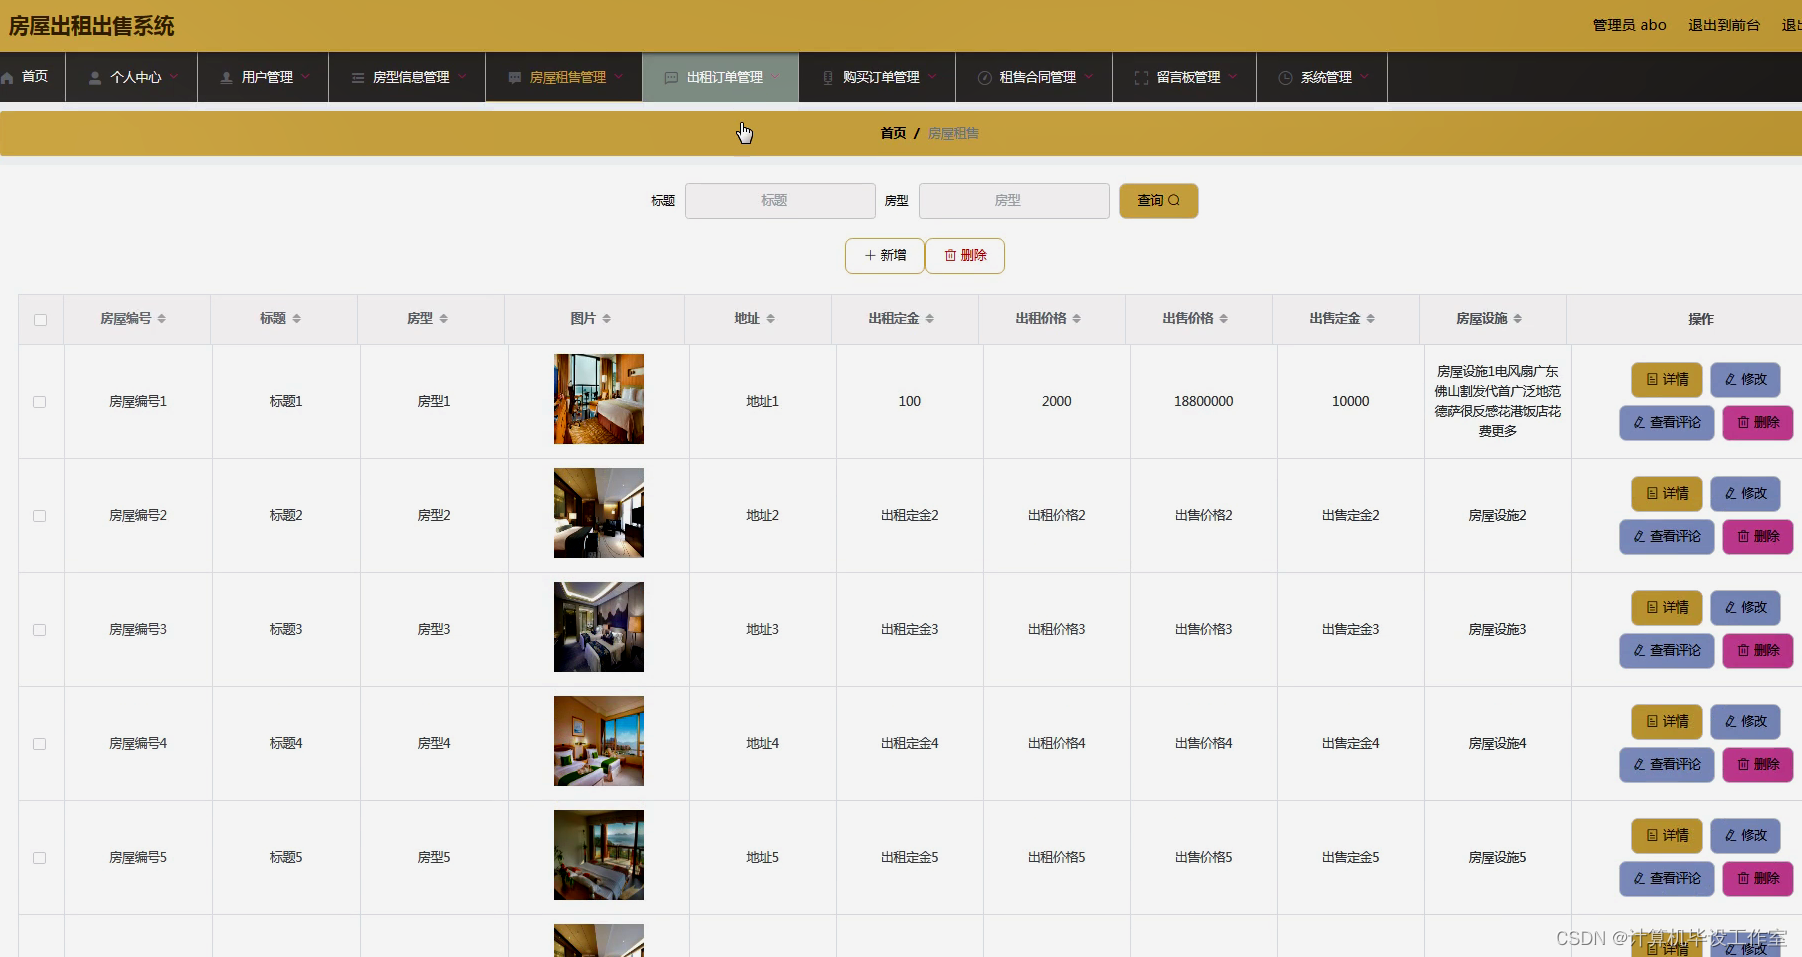Click the user icon in 用户管理
The image size is (1802, 957).
226,77
